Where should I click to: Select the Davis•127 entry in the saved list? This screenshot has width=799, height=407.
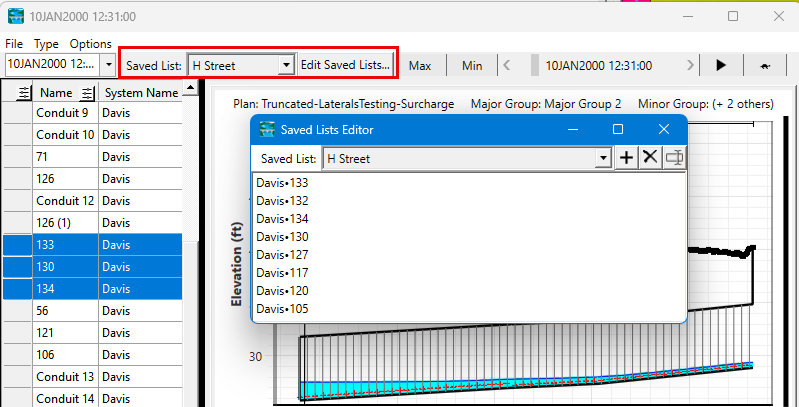coord(283,255)
